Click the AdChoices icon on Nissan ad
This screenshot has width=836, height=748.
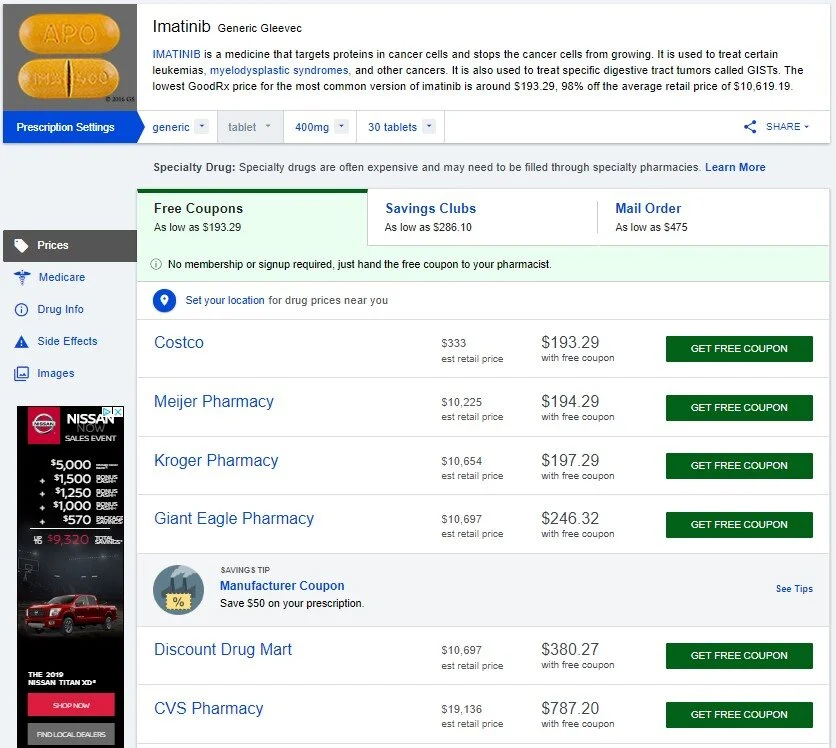click(107, 412)
